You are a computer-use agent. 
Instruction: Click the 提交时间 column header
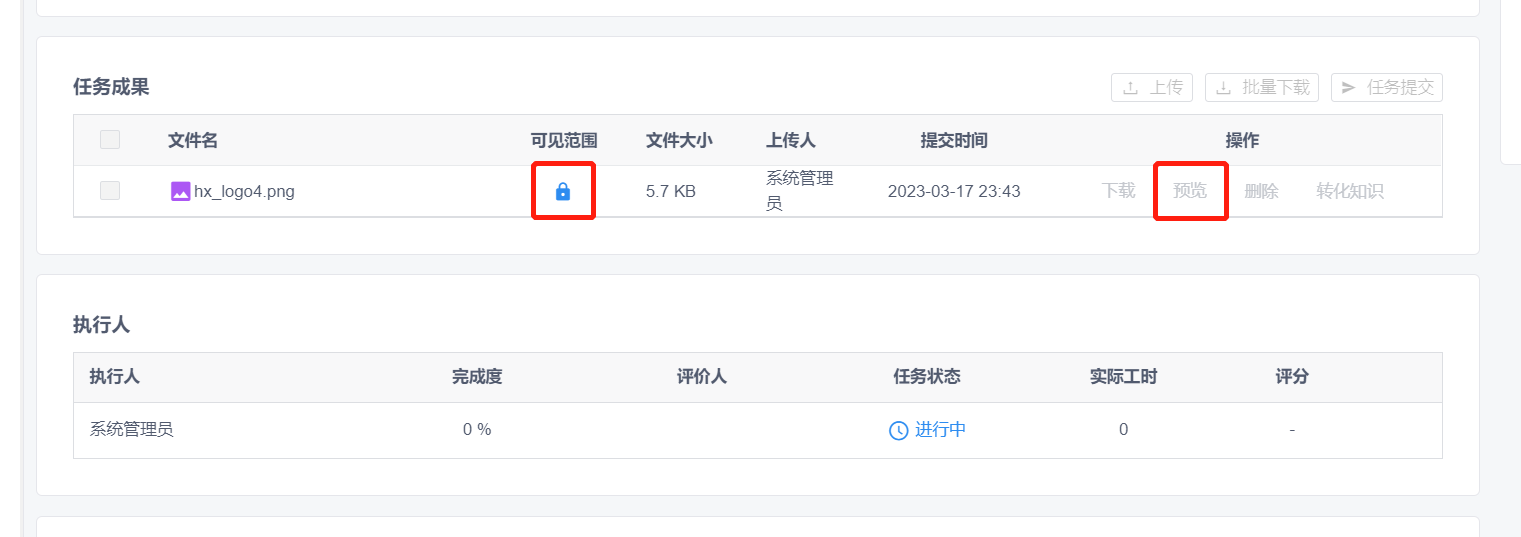pos(954,141)
